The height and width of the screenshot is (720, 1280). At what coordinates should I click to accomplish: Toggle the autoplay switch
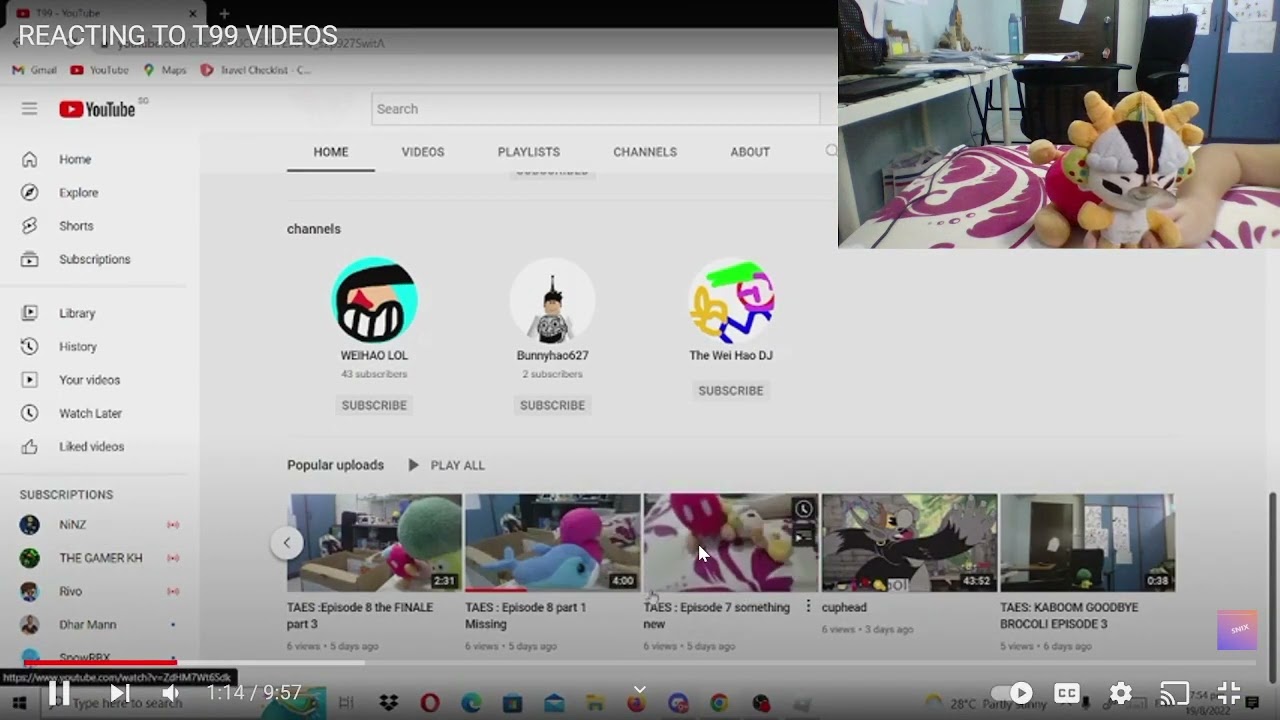point(1011,693)
